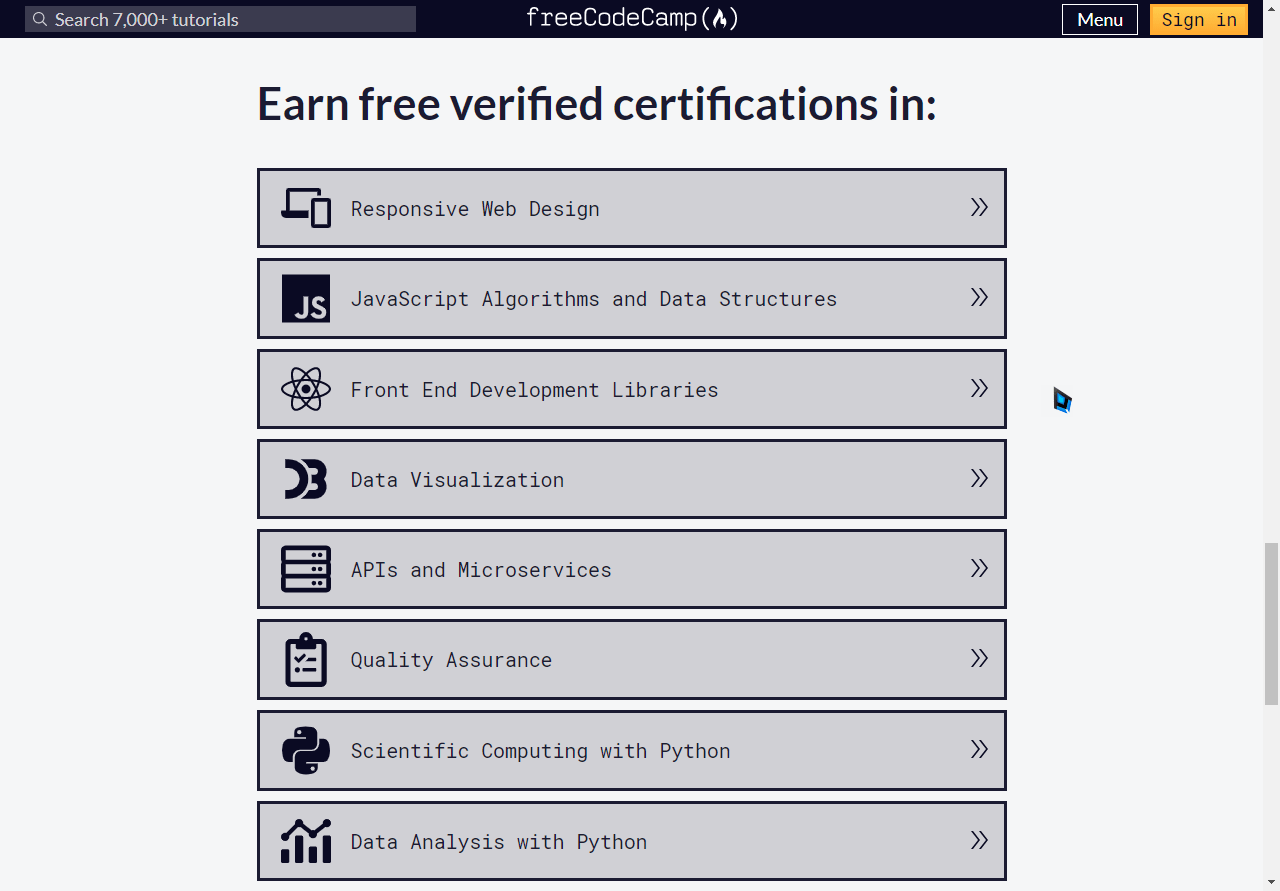Select Scientific Computing with Python
The width and height of the screenshot is (1280, 891).
(x=632, y=750)
